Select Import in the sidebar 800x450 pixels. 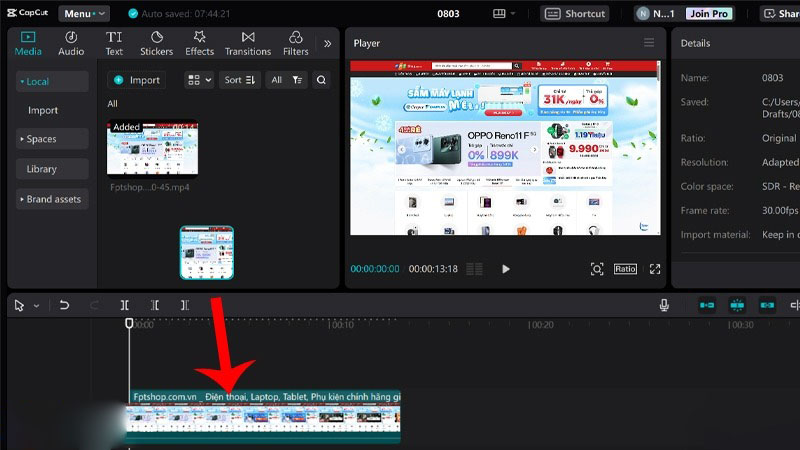point(43,110)
